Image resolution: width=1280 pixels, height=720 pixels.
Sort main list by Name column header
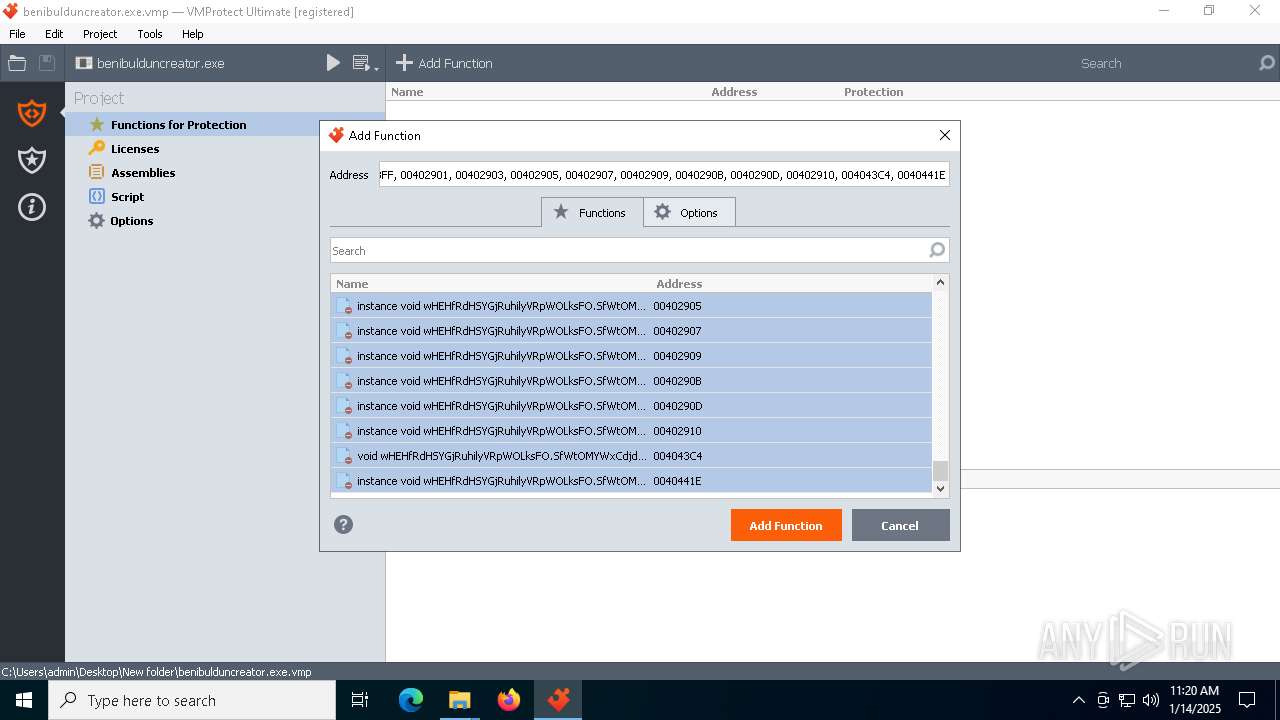(407, 92)
